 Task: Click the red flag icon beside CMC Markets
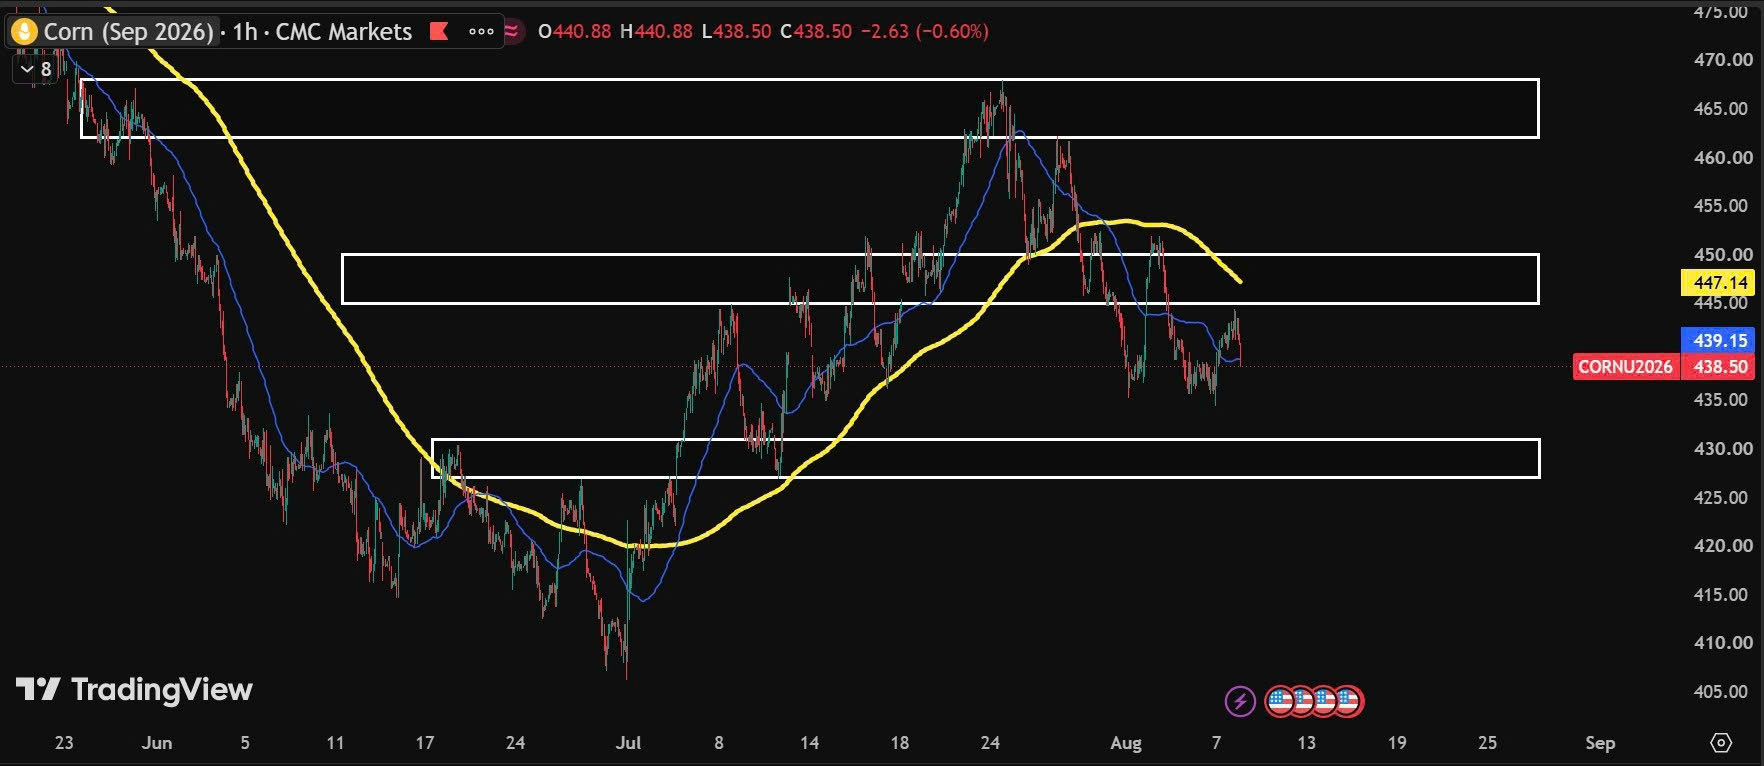click(438, 31)
